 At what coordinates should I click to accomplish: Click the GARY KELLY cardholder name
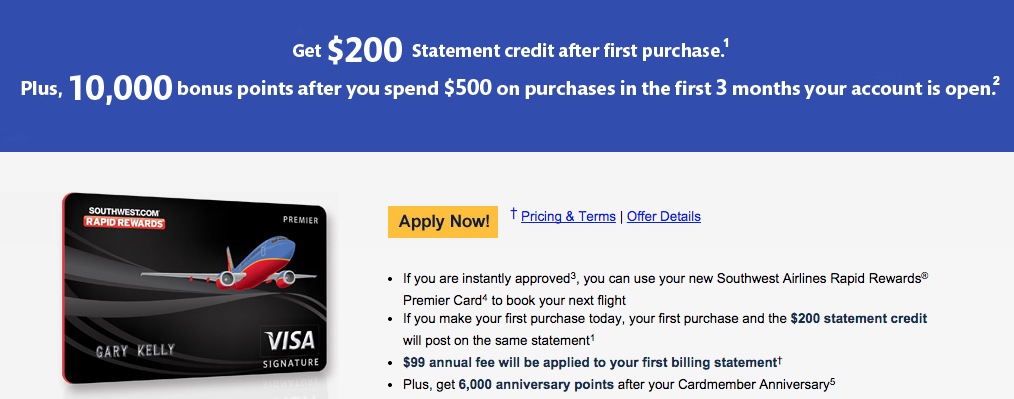tap(135, 351)
